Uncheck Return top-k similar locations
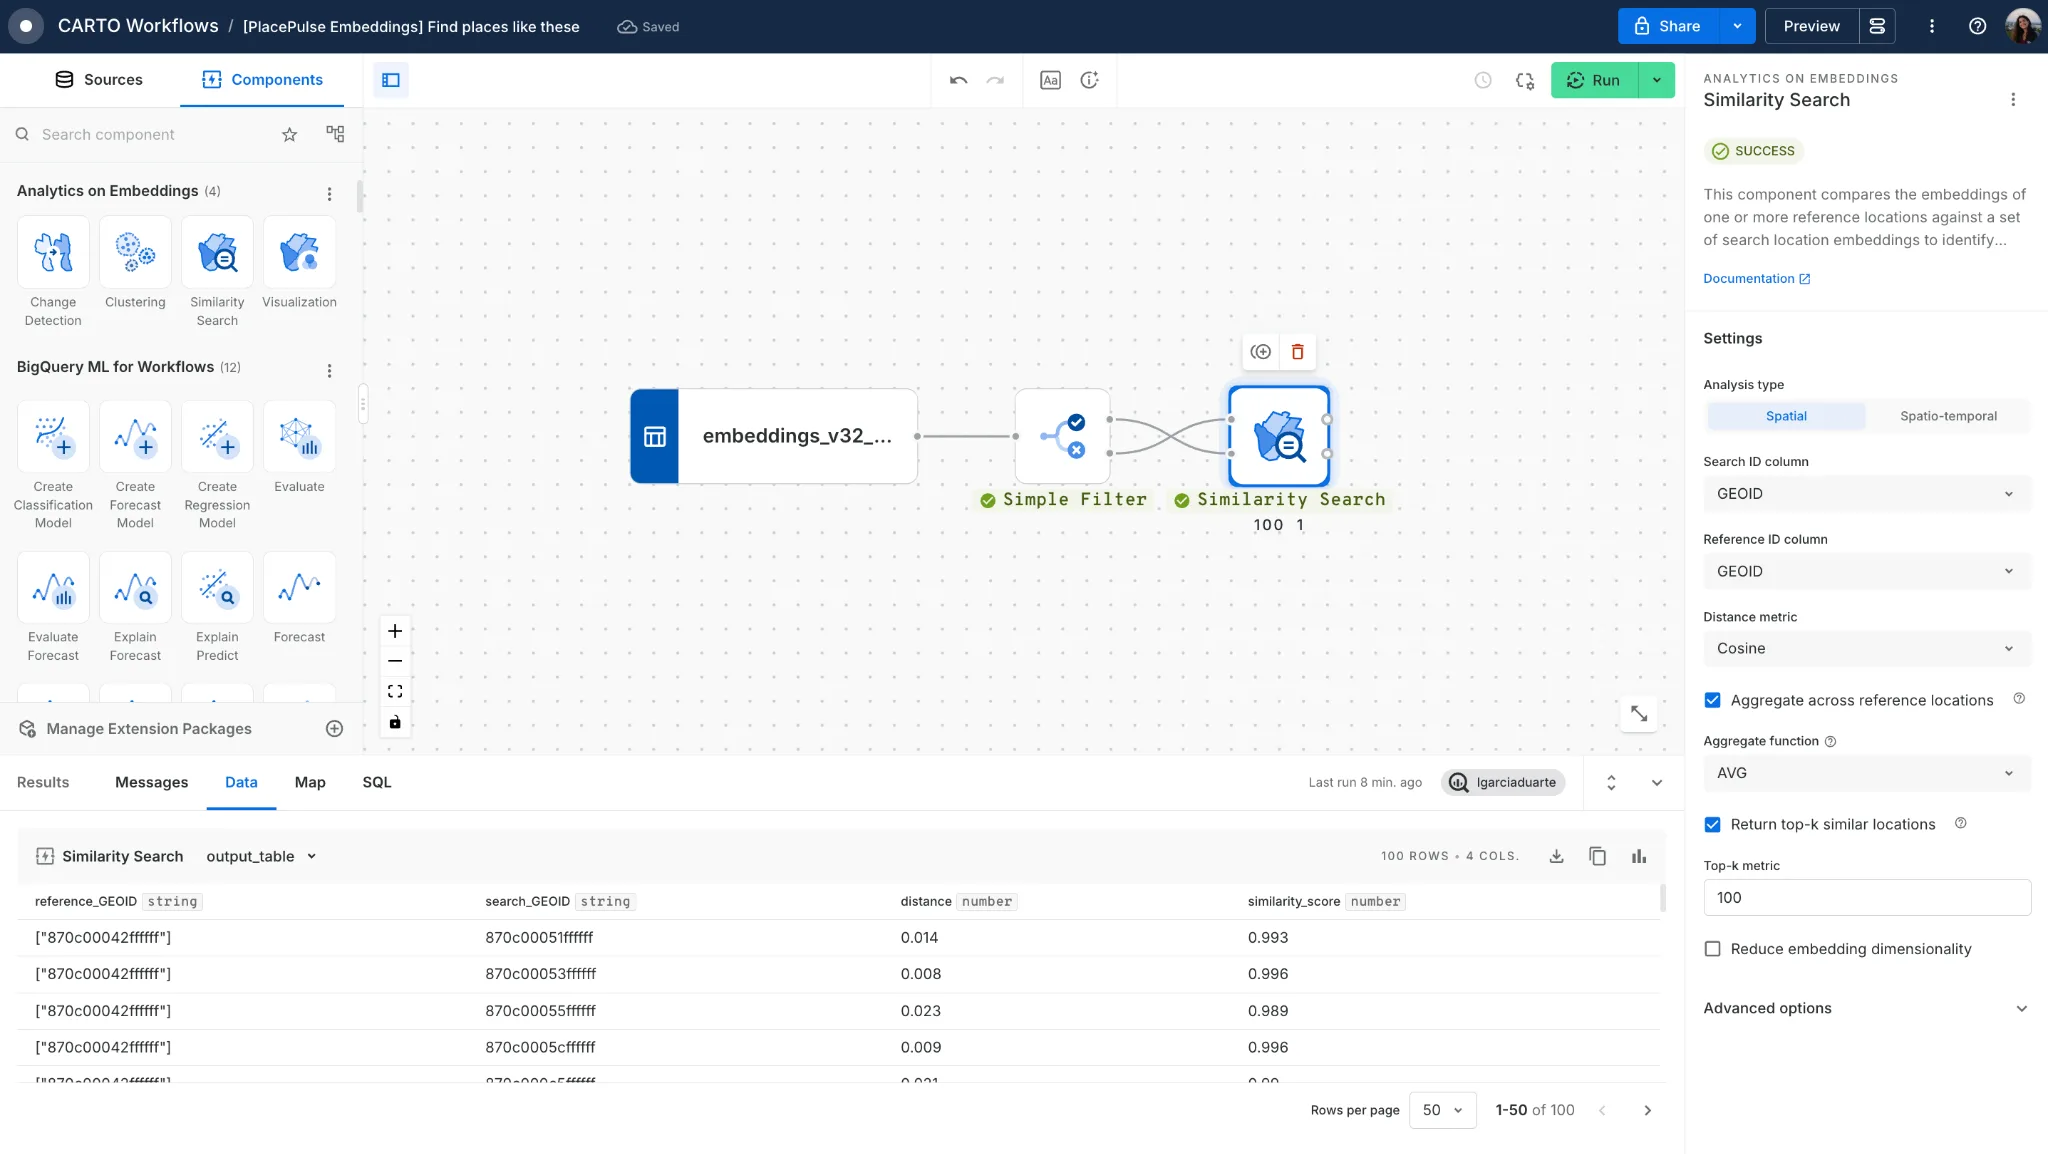 1712,824
